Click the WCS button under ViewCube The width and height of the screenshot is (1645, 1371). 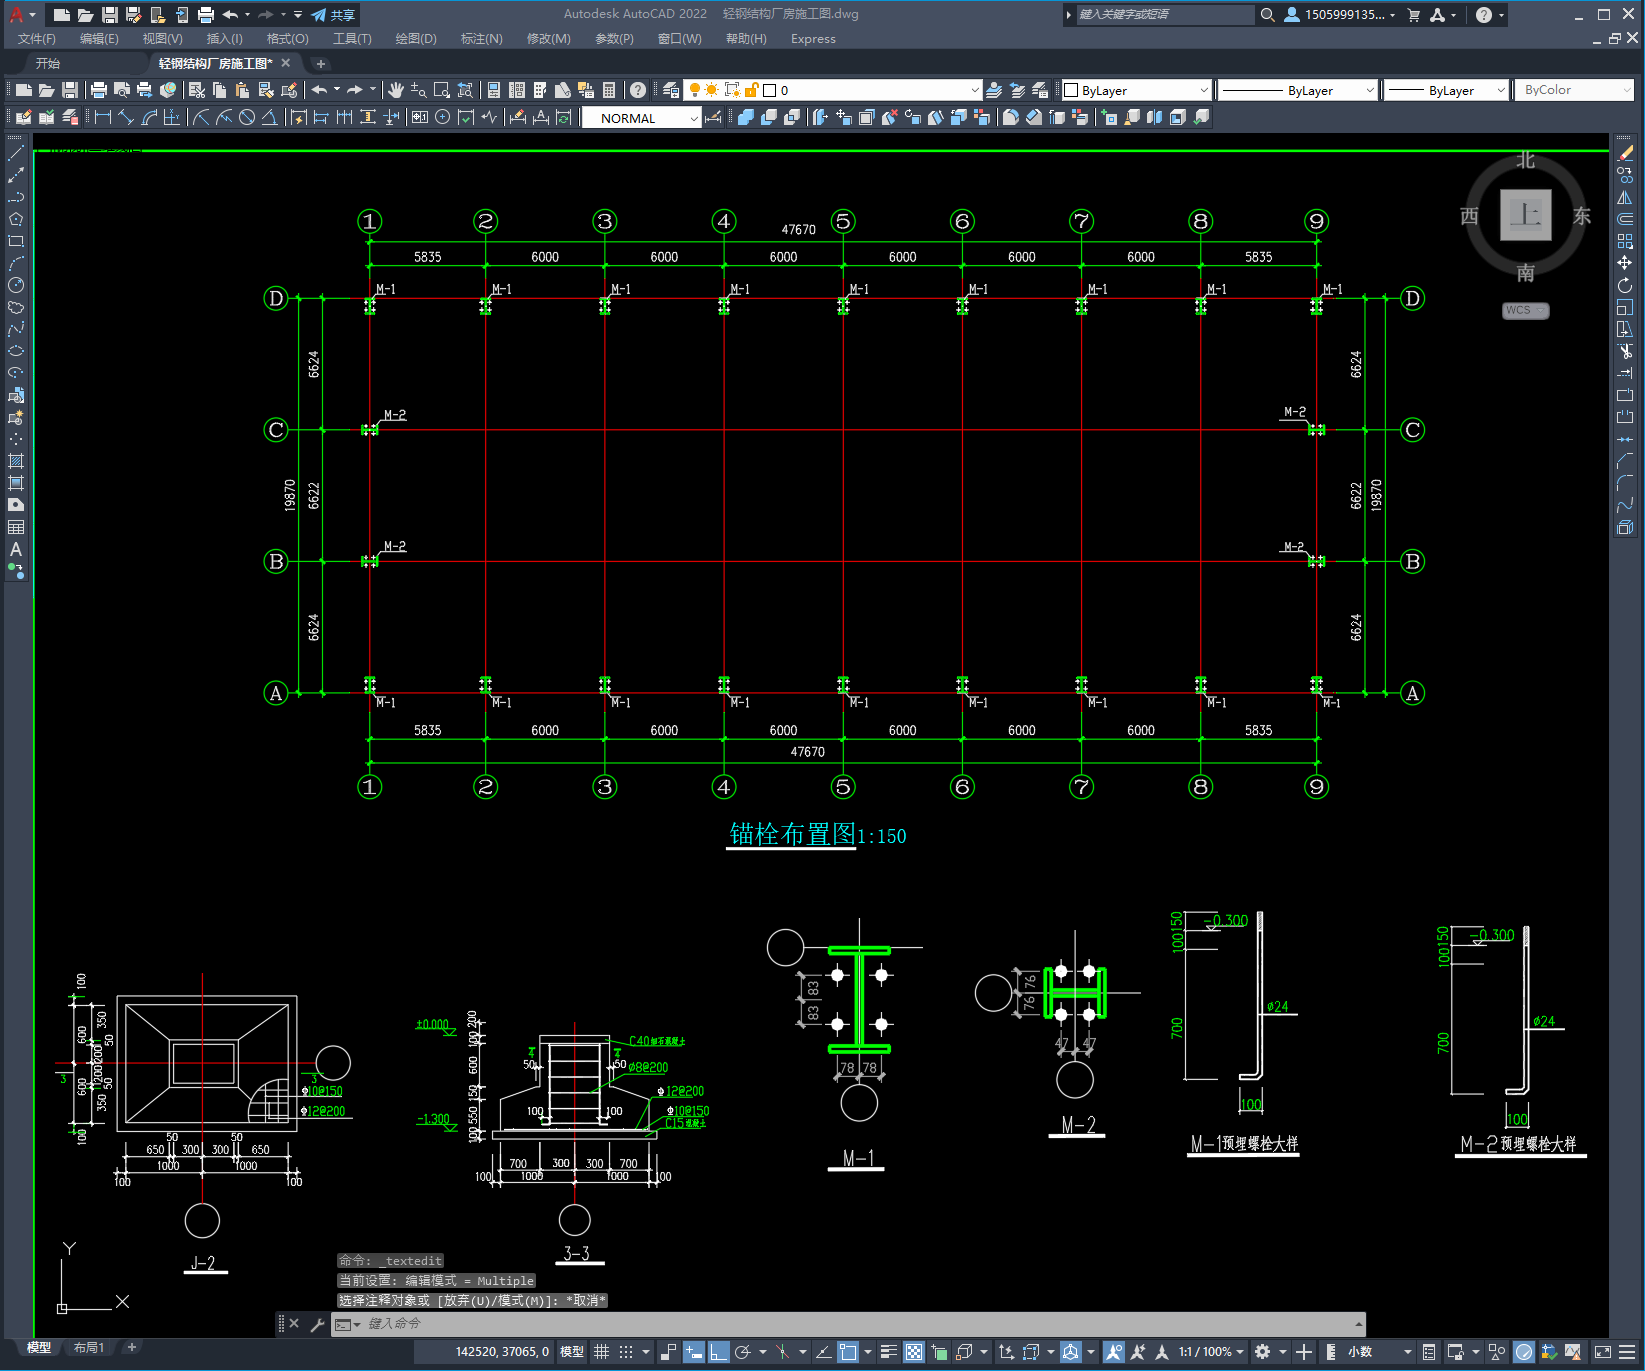(1525, 310)
